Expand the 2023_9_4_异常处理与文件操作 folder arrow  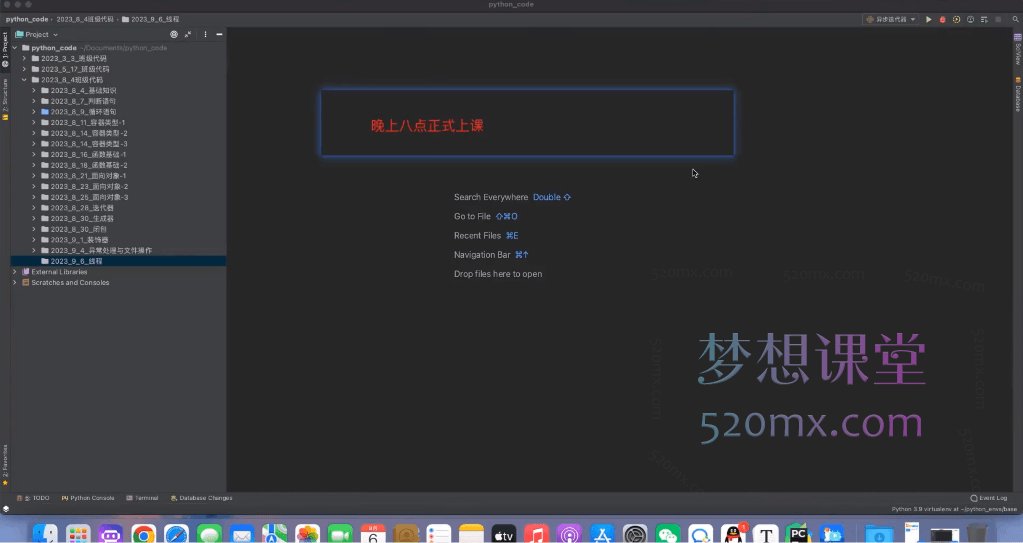[x=34, y=251]
